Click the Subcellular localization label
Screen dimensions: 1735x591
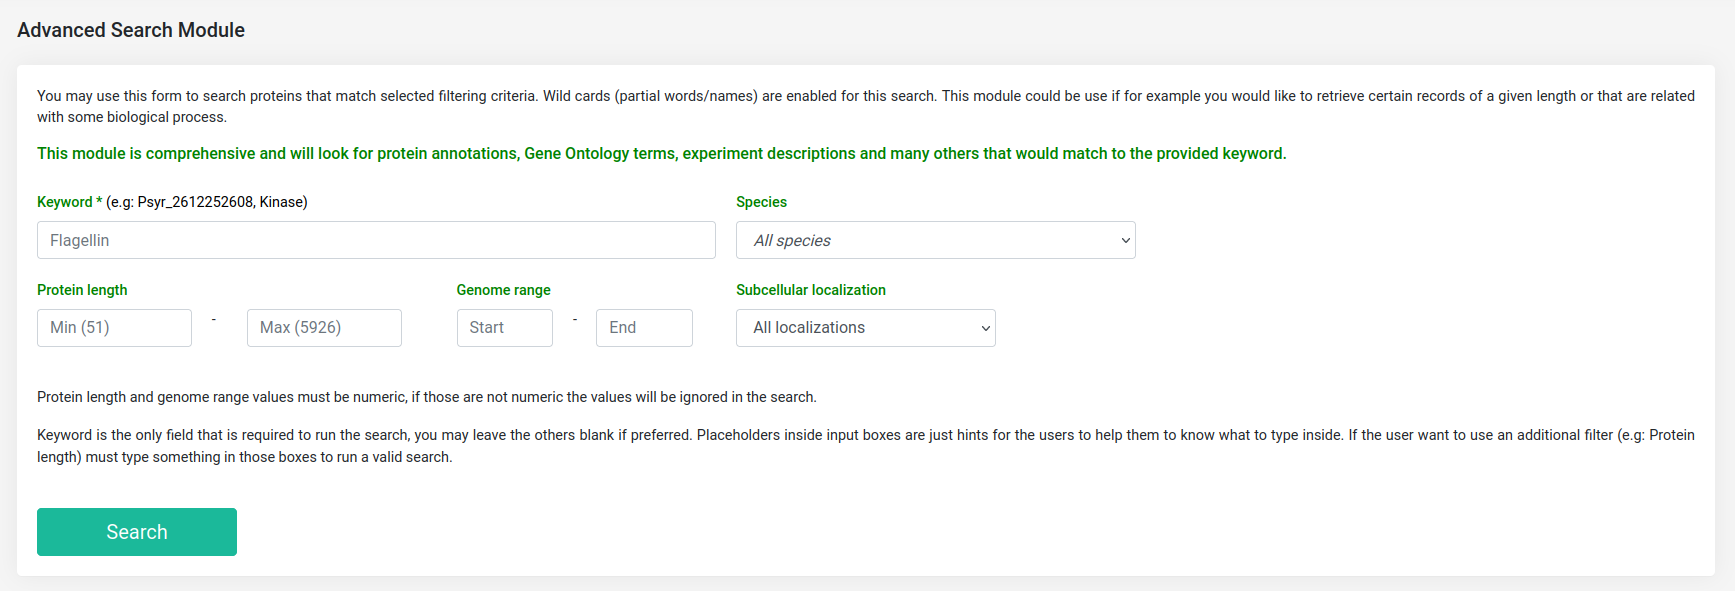(811, 290)
